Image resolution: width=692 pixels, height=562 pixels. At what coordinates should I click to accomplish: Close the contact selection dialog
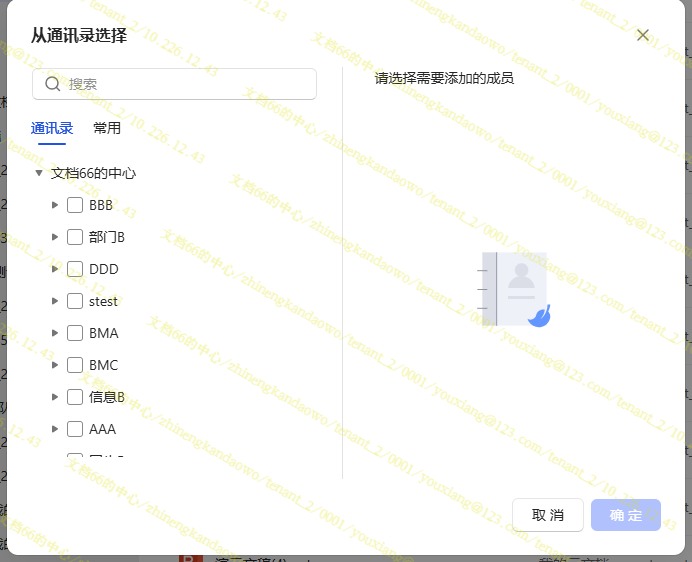[x=643, y=35]
